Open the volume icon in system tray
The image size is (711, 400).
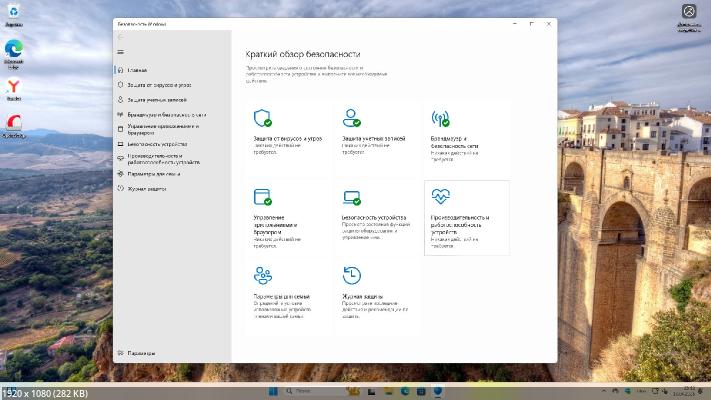[665, 391]
